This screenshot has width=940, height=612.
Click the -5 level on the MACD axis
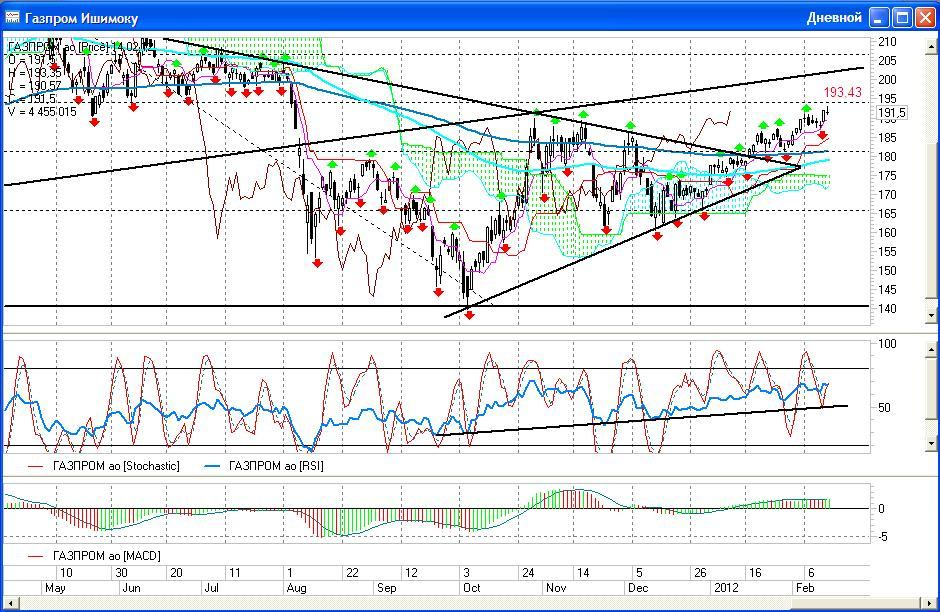click(x=883, y=537)
